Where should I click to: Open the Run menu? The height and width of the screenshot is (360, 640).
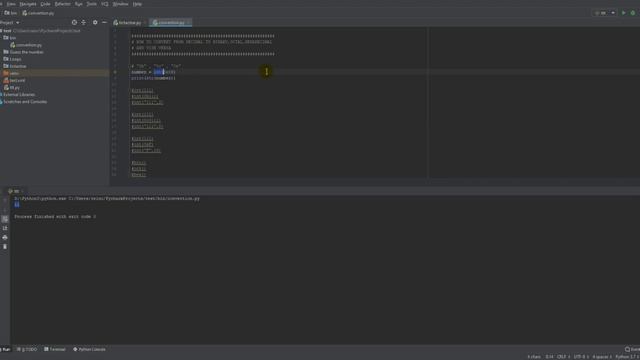click(x=78, y=4)
